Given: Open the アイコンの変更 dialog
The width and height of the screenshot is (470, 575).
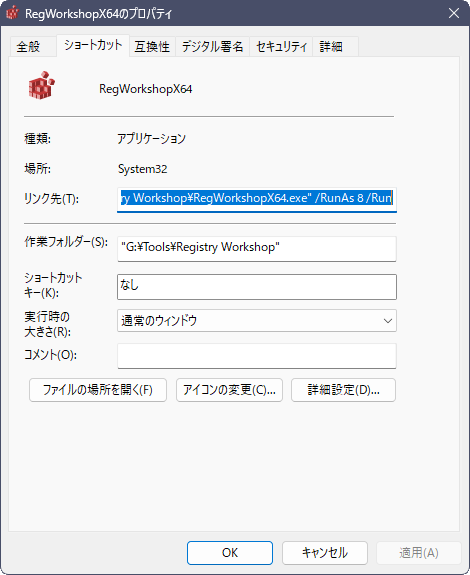Looking at the screenshot, I should click(x=229, y=390).
